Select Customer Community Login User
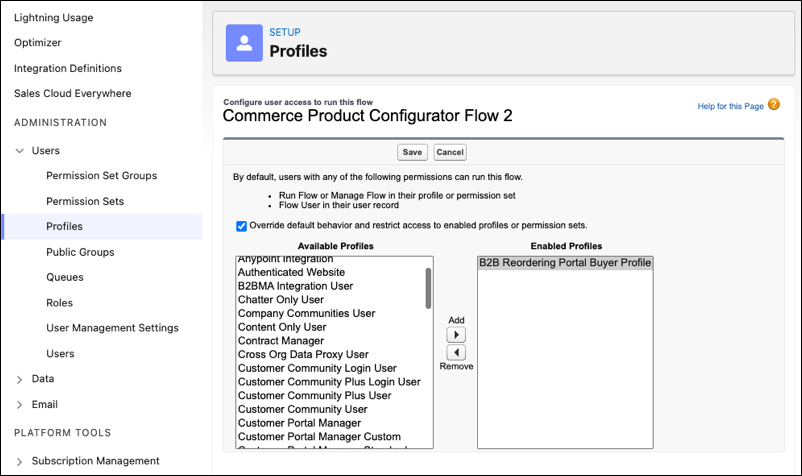The height and width of the screenshot is (476, 802). tap(317, 368)
